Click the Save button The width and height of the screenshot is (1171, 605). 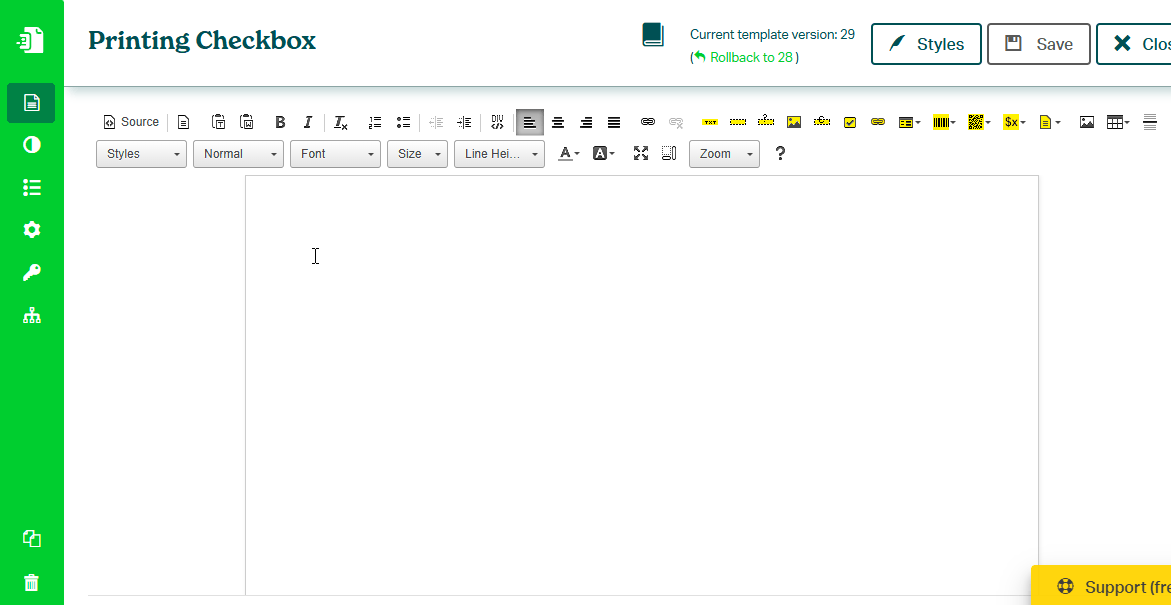pos(1038,44)
